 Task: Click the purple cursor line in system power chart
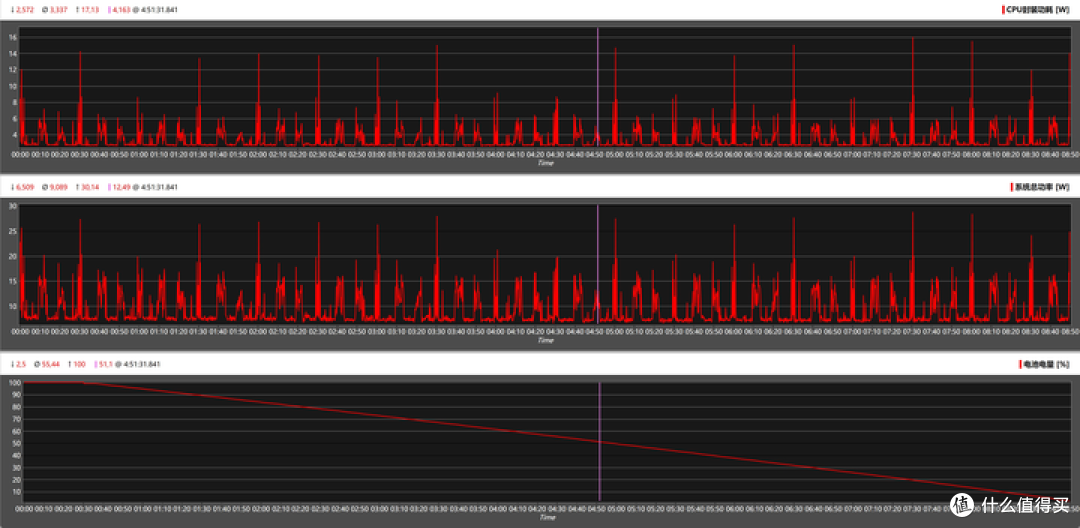point(598,262)
